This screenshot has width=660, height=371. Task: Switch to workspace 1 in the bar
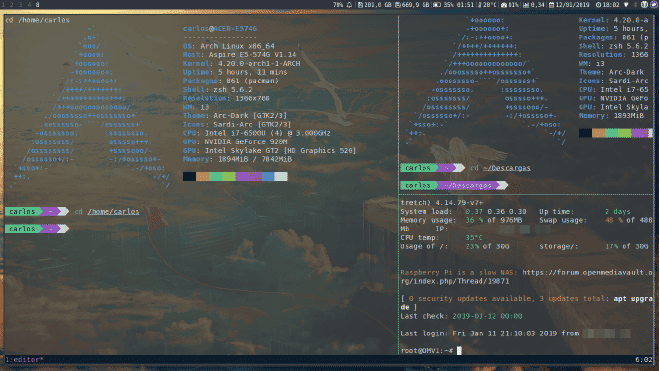pyautogui.click(x=3, y=5)
